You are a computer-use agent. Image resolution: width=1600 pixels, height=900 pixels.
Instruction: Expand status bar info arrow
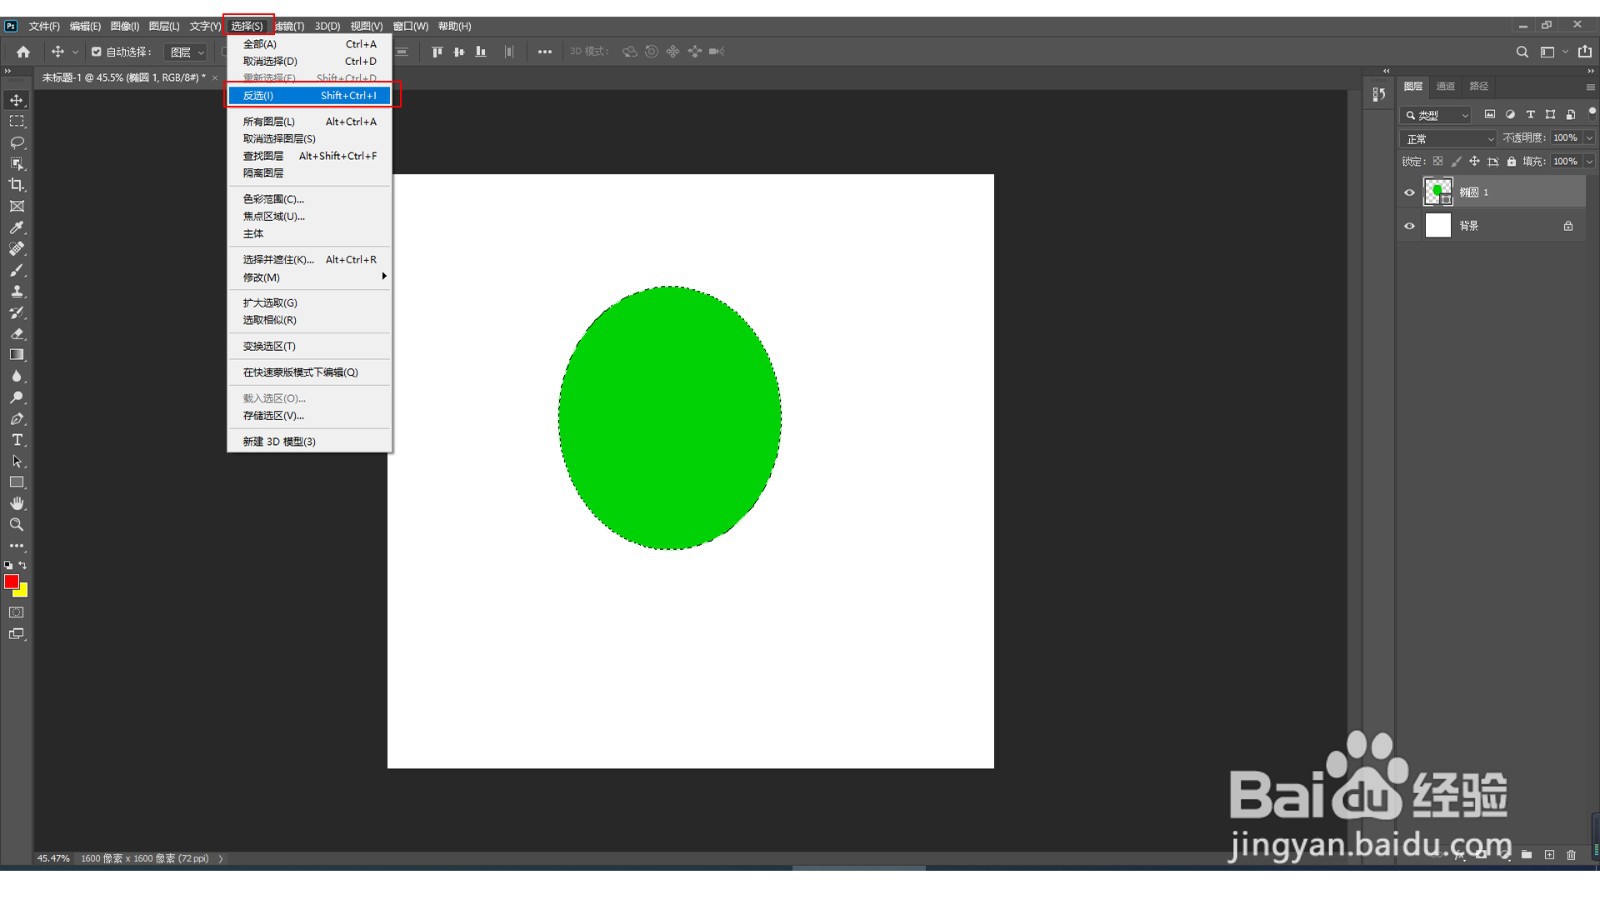(x=221, y=858)
